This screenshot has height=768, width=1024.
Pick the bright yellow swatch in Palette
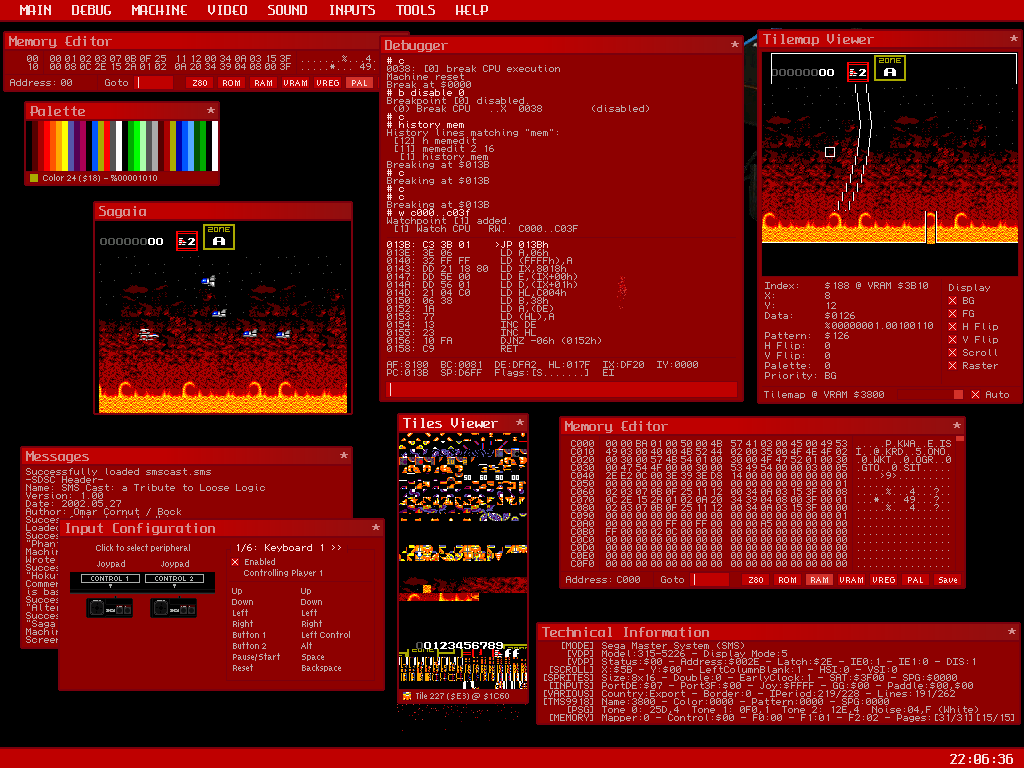click(x=65, y=146)
